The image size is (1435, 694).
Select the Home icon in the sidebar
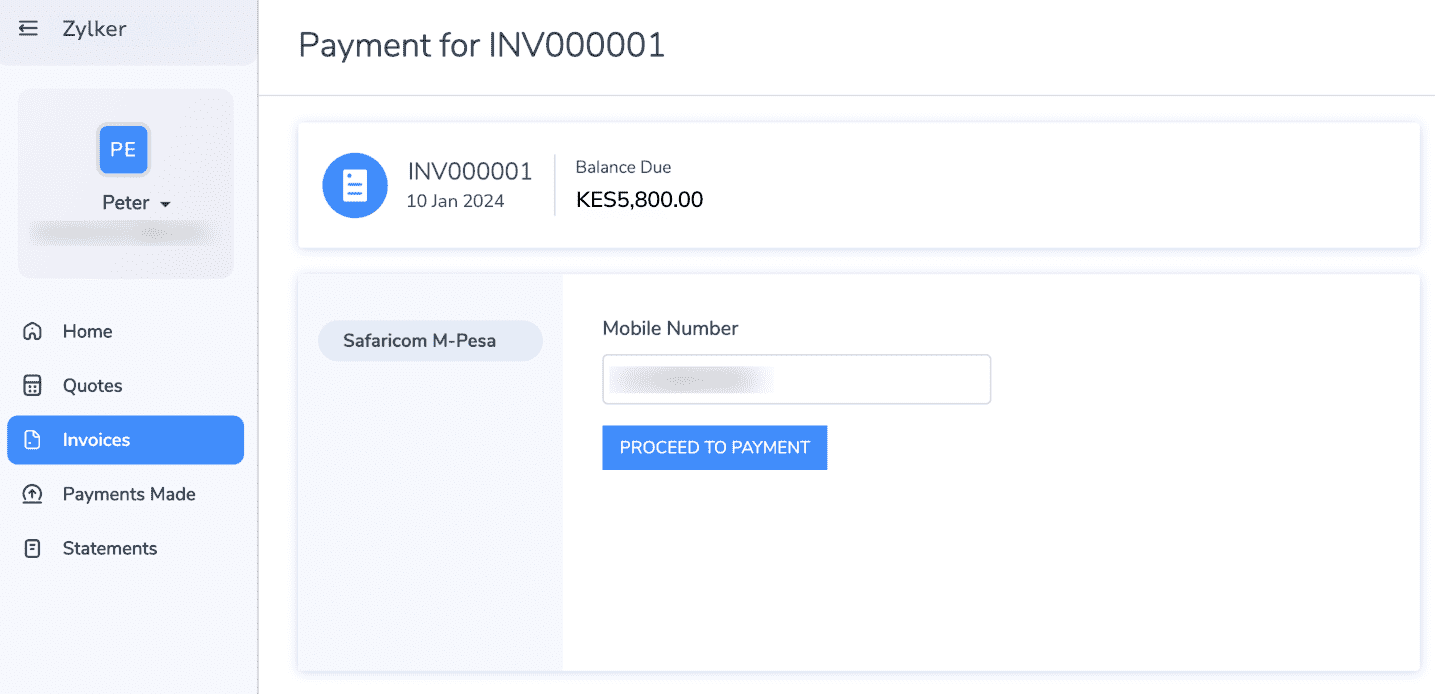click(31, 331)
